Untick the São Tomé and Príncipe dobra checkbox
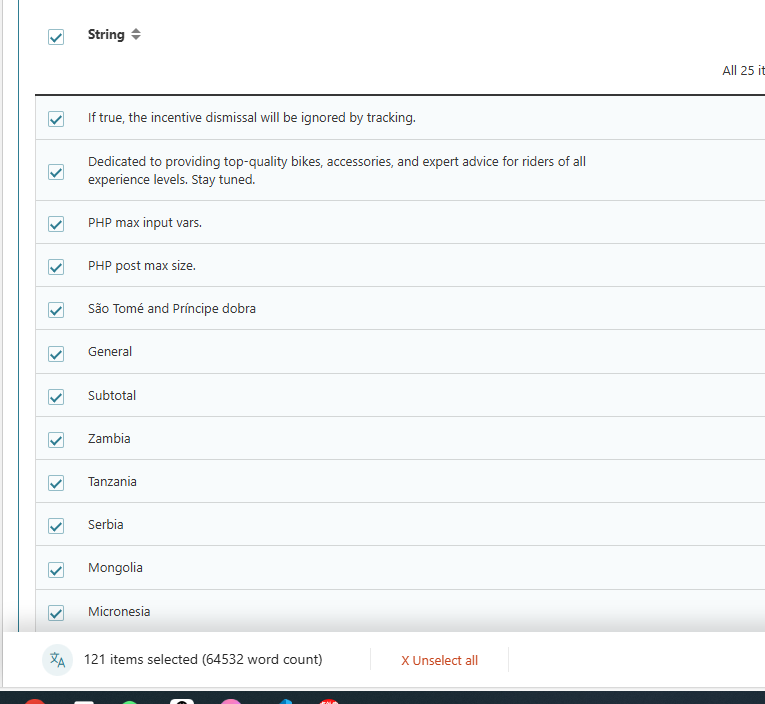Screen dimensions: 765x704 56,310
